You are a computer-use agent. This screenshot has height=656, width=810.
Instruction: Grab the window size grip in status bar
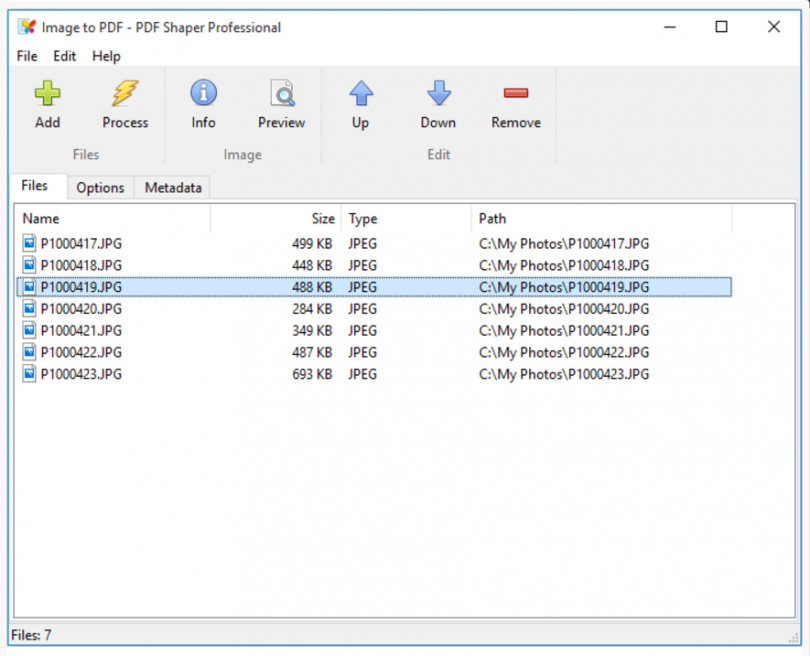[793, 638]
